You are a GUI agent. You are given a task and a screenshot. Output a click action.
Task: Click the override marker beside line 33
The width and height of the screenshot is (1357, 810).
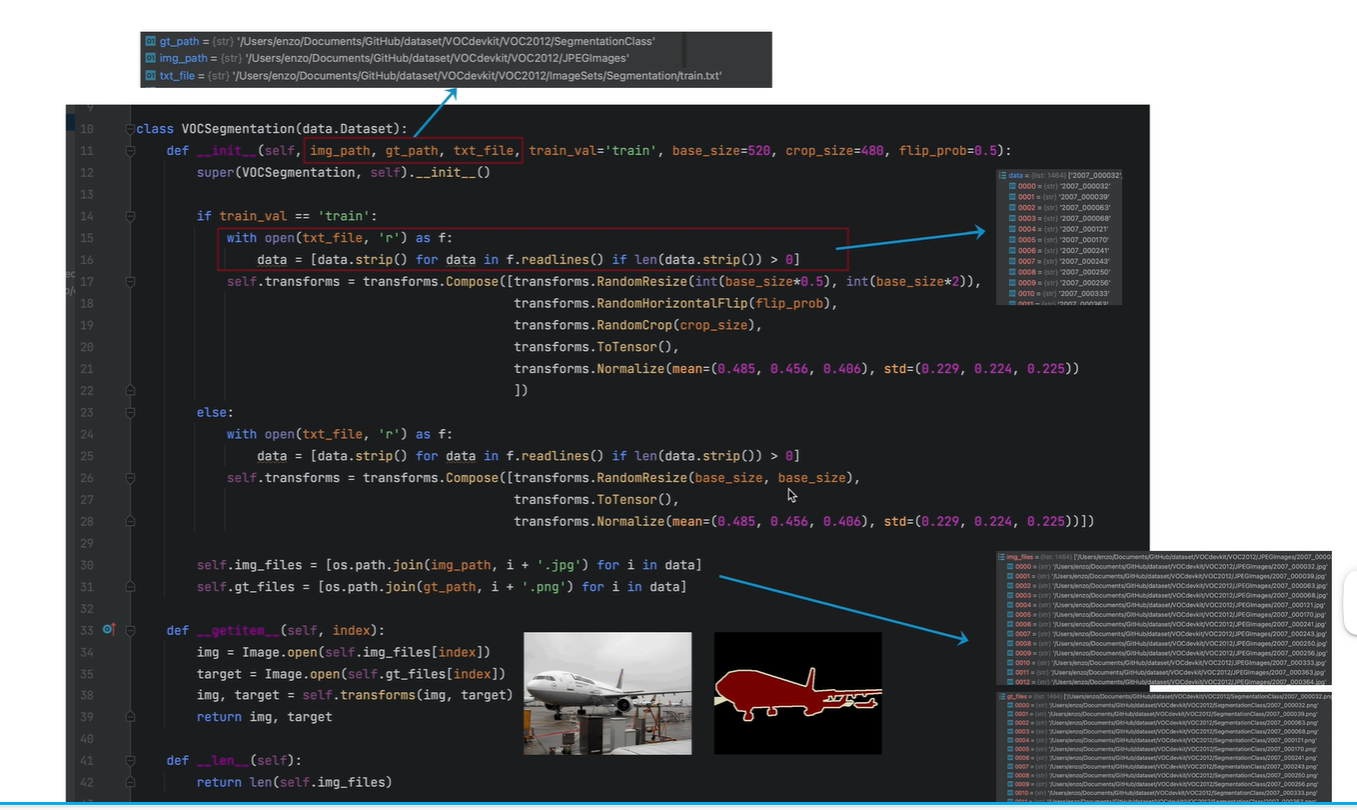(x=109, y=630)
